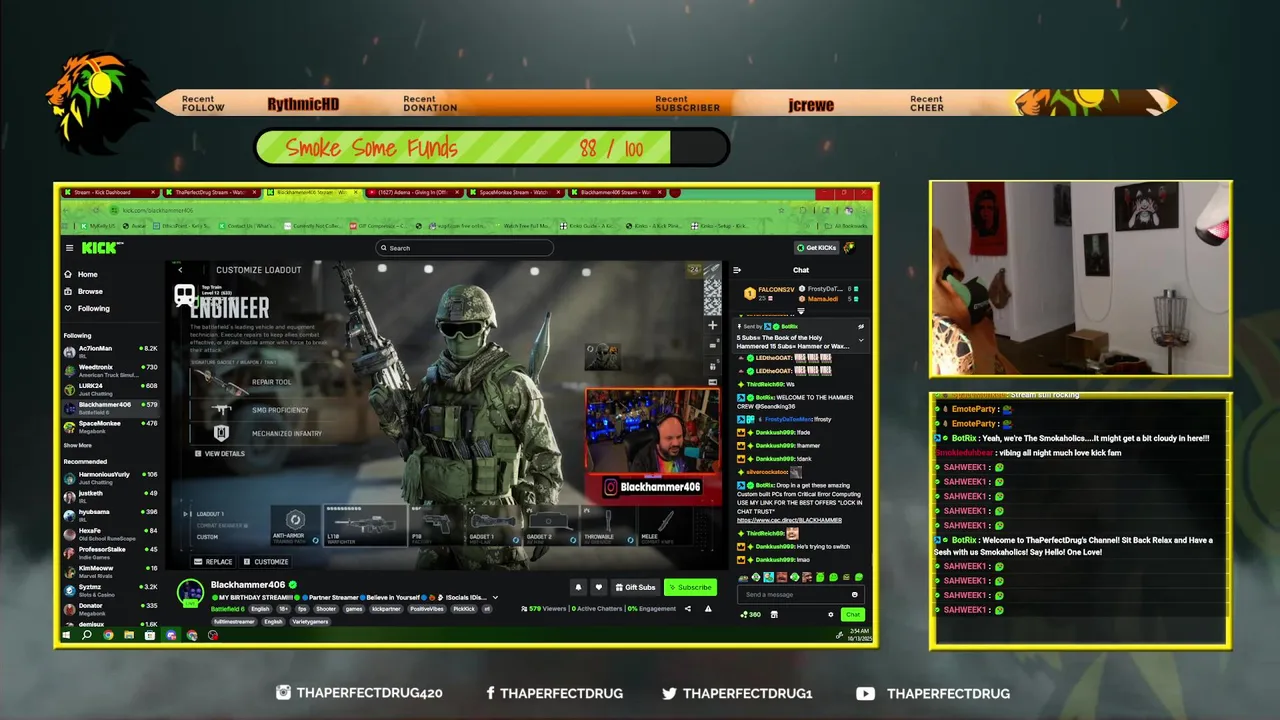Select P18 pistol slot
The height and width of the screenshot is (720, 1280).
tap(437, 525)
